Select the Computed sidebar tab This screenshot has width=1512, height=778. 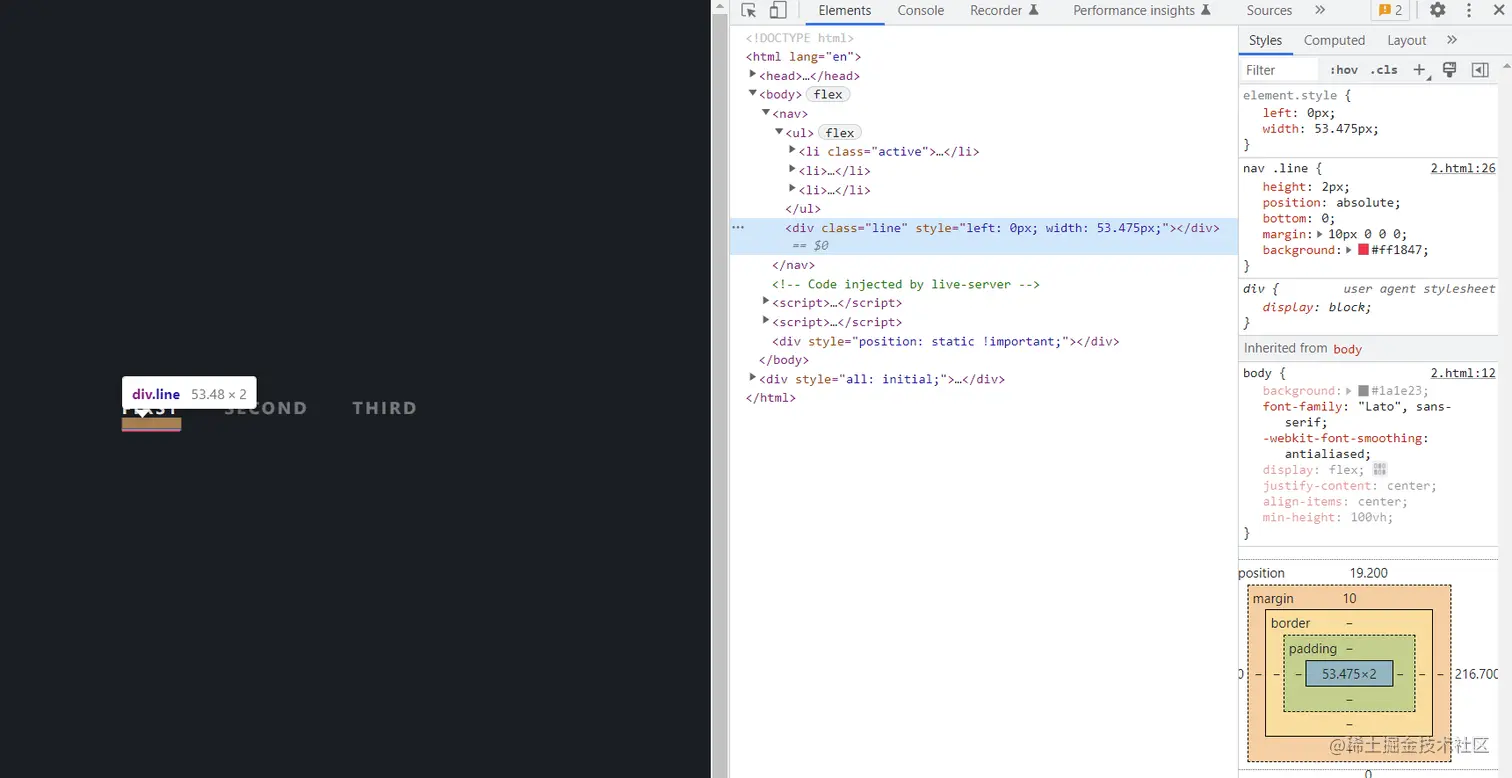coord(1334,40)
